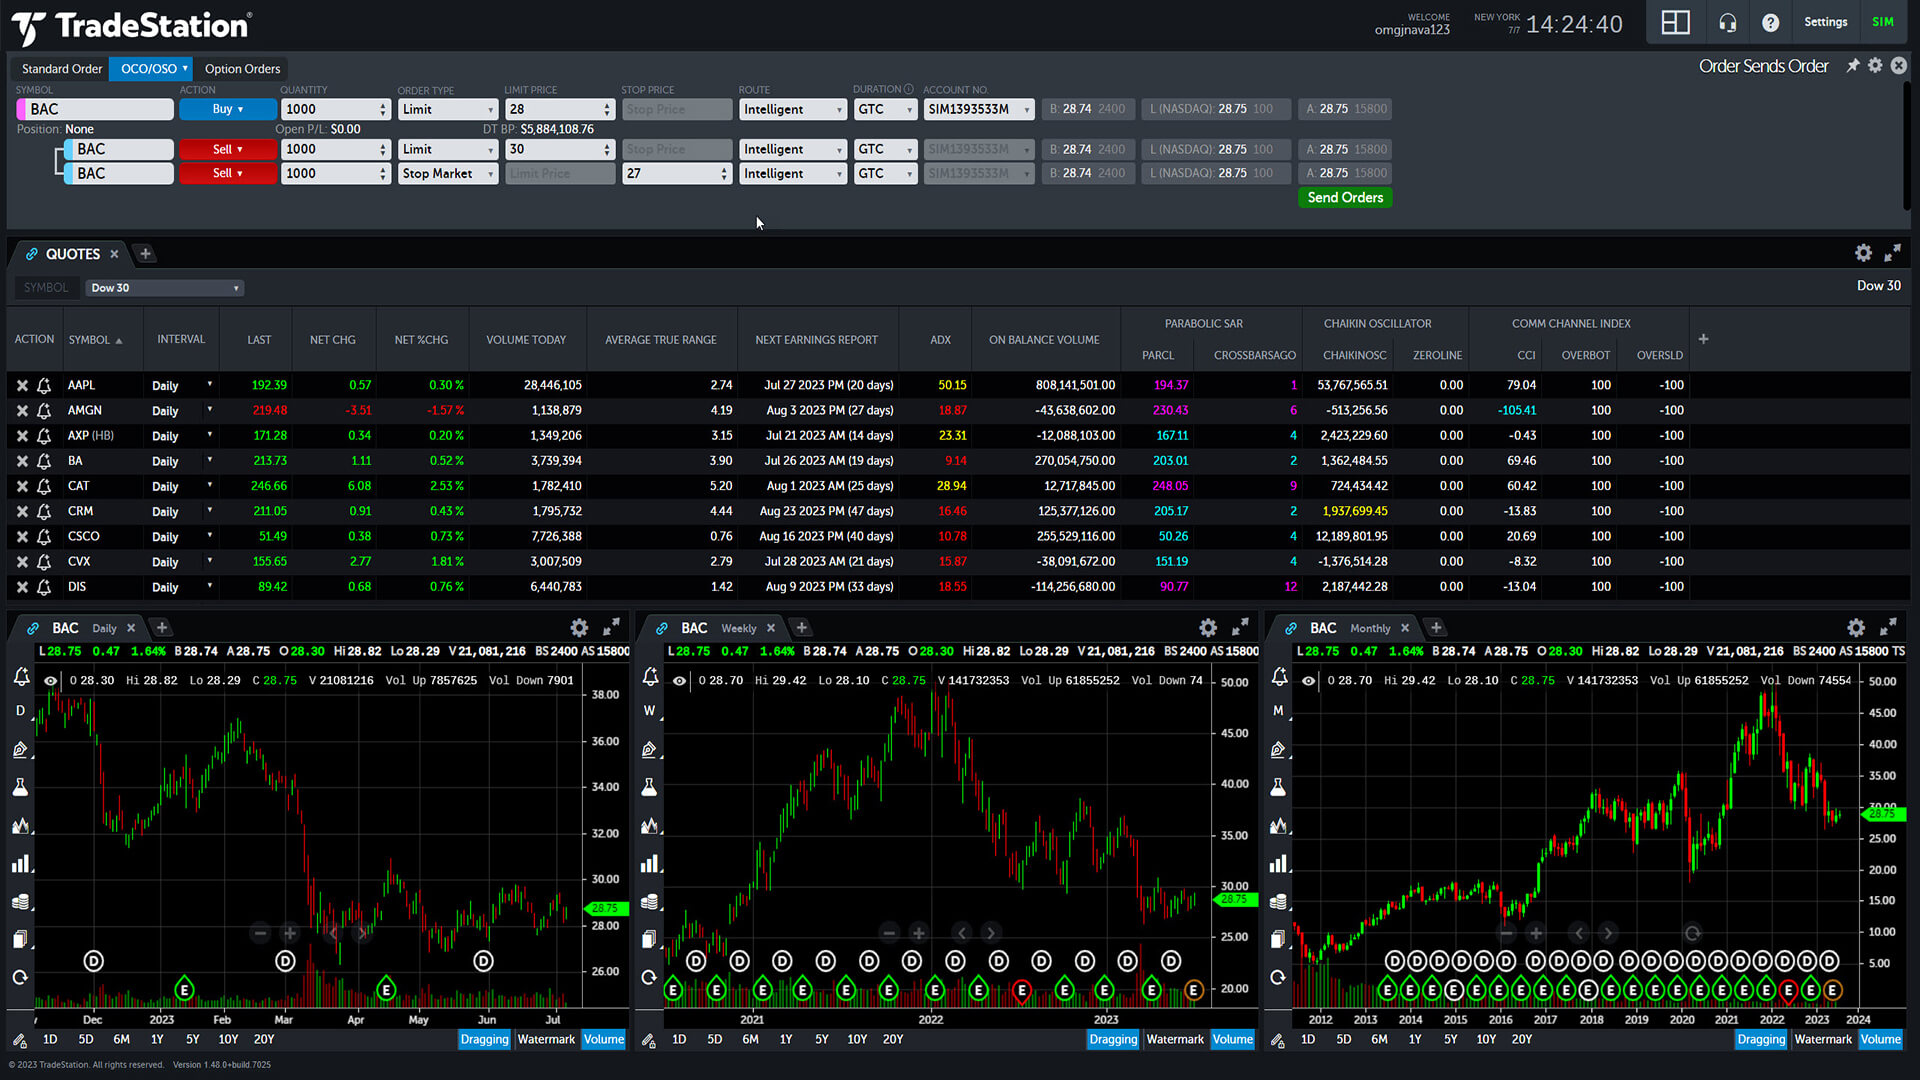This screenshot has height=1080, width=1920.
Task: Switch to the Standard Order tab
Action: 62,69
